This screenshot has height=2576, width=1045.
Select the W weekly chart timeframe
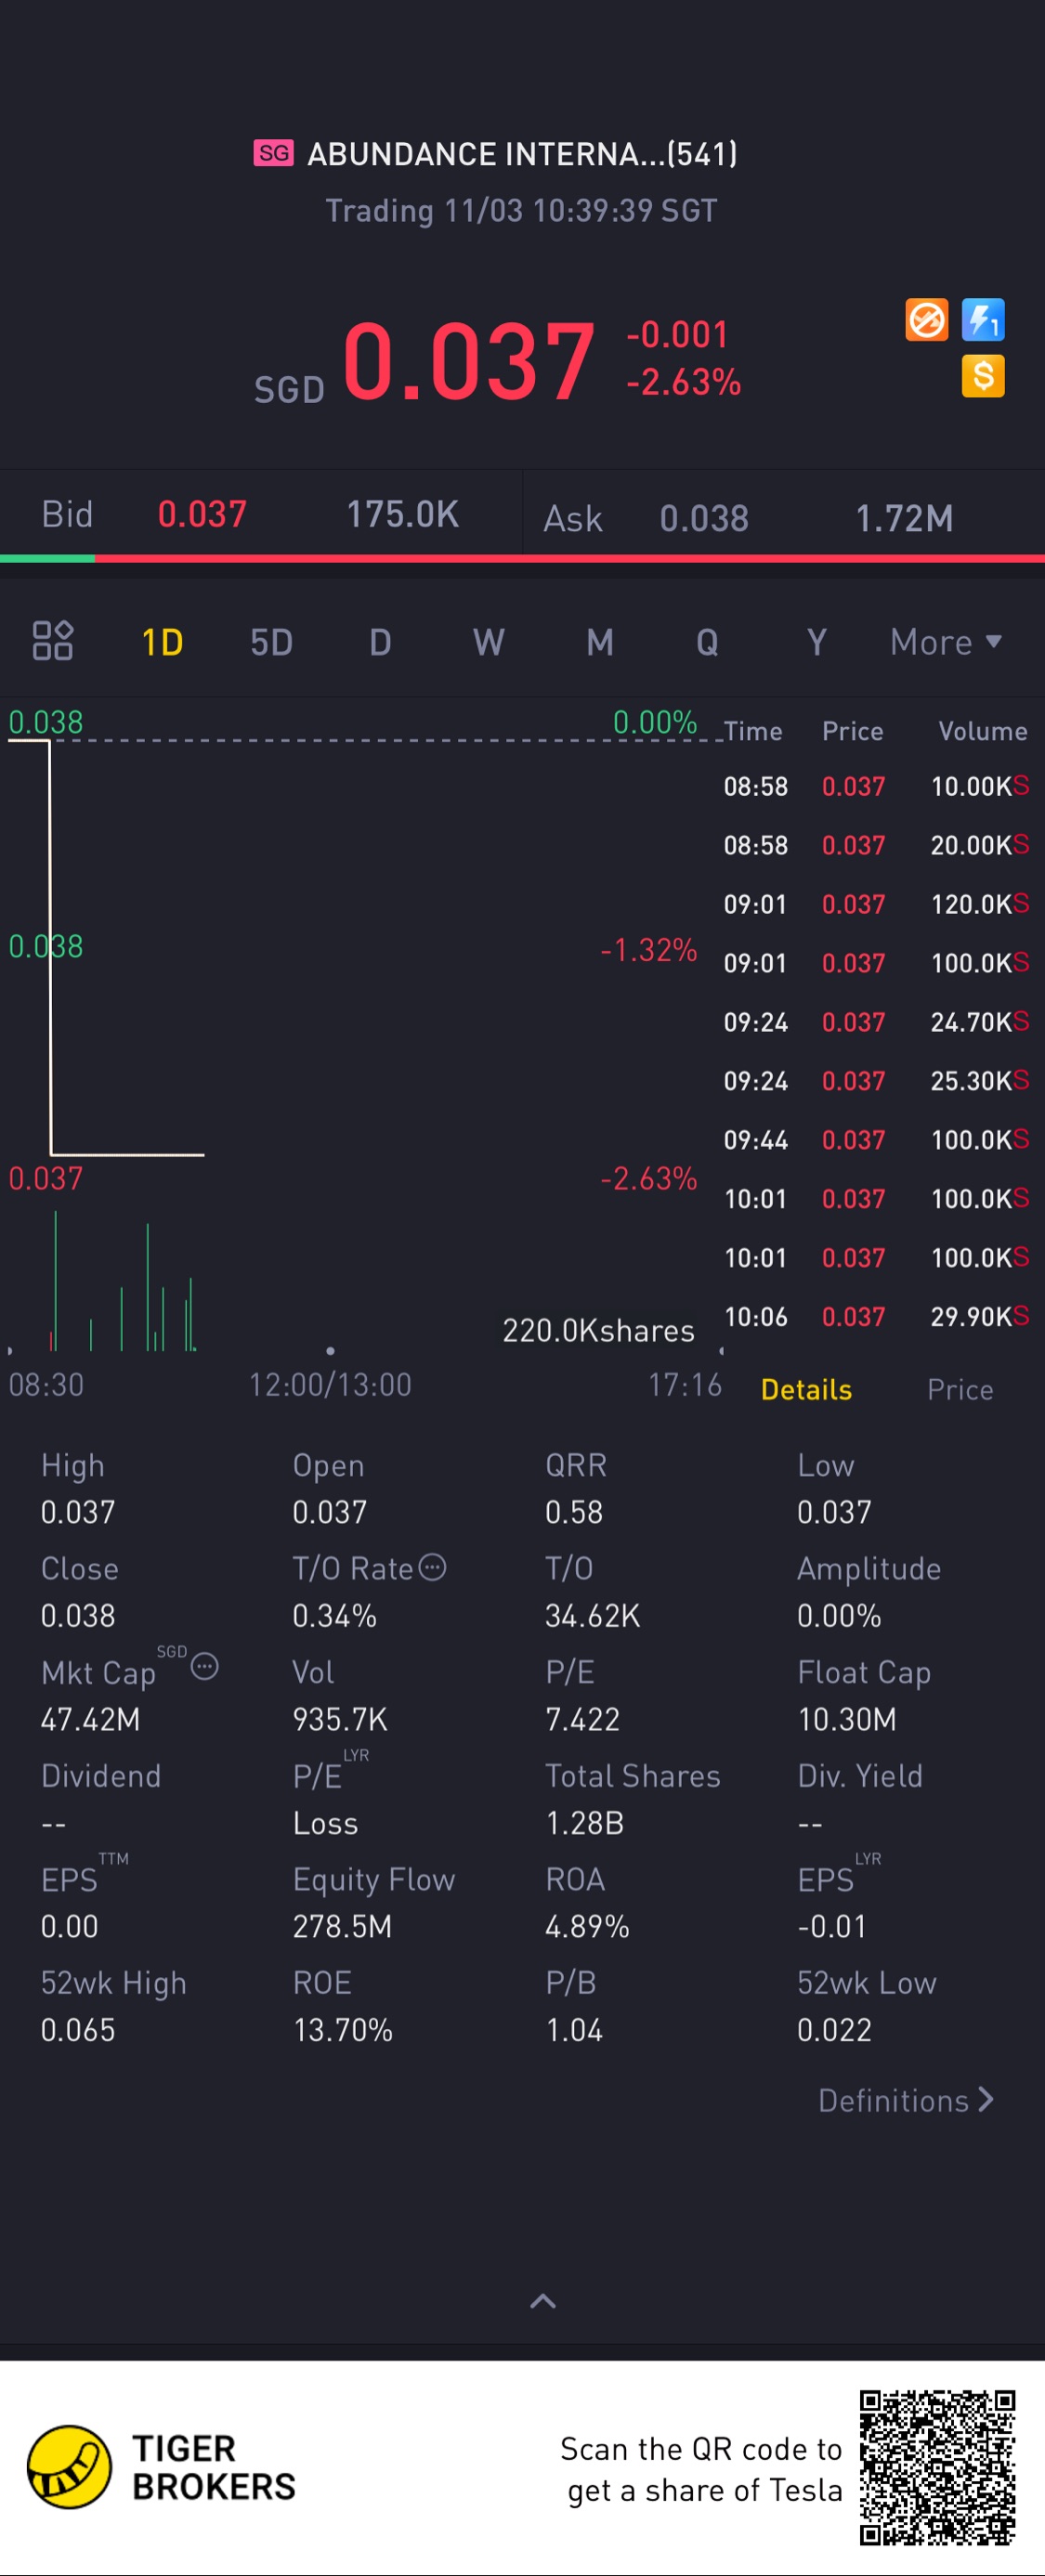click(489, 642)
